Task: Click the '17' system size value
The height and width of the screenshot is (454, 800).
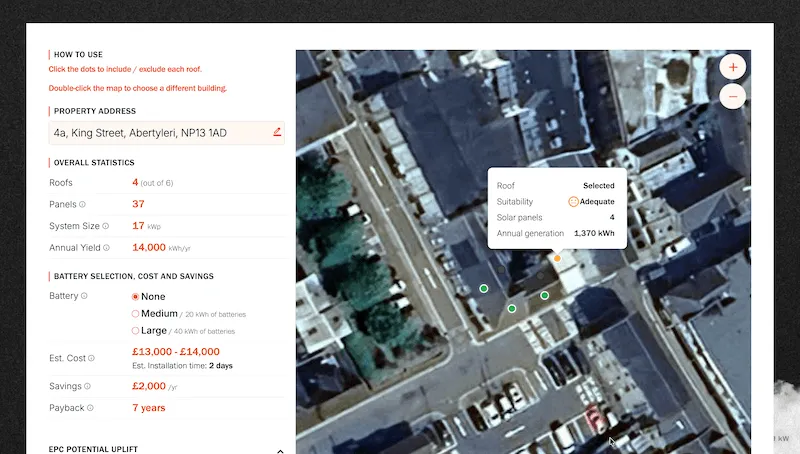Action: (x=138, y=225)
